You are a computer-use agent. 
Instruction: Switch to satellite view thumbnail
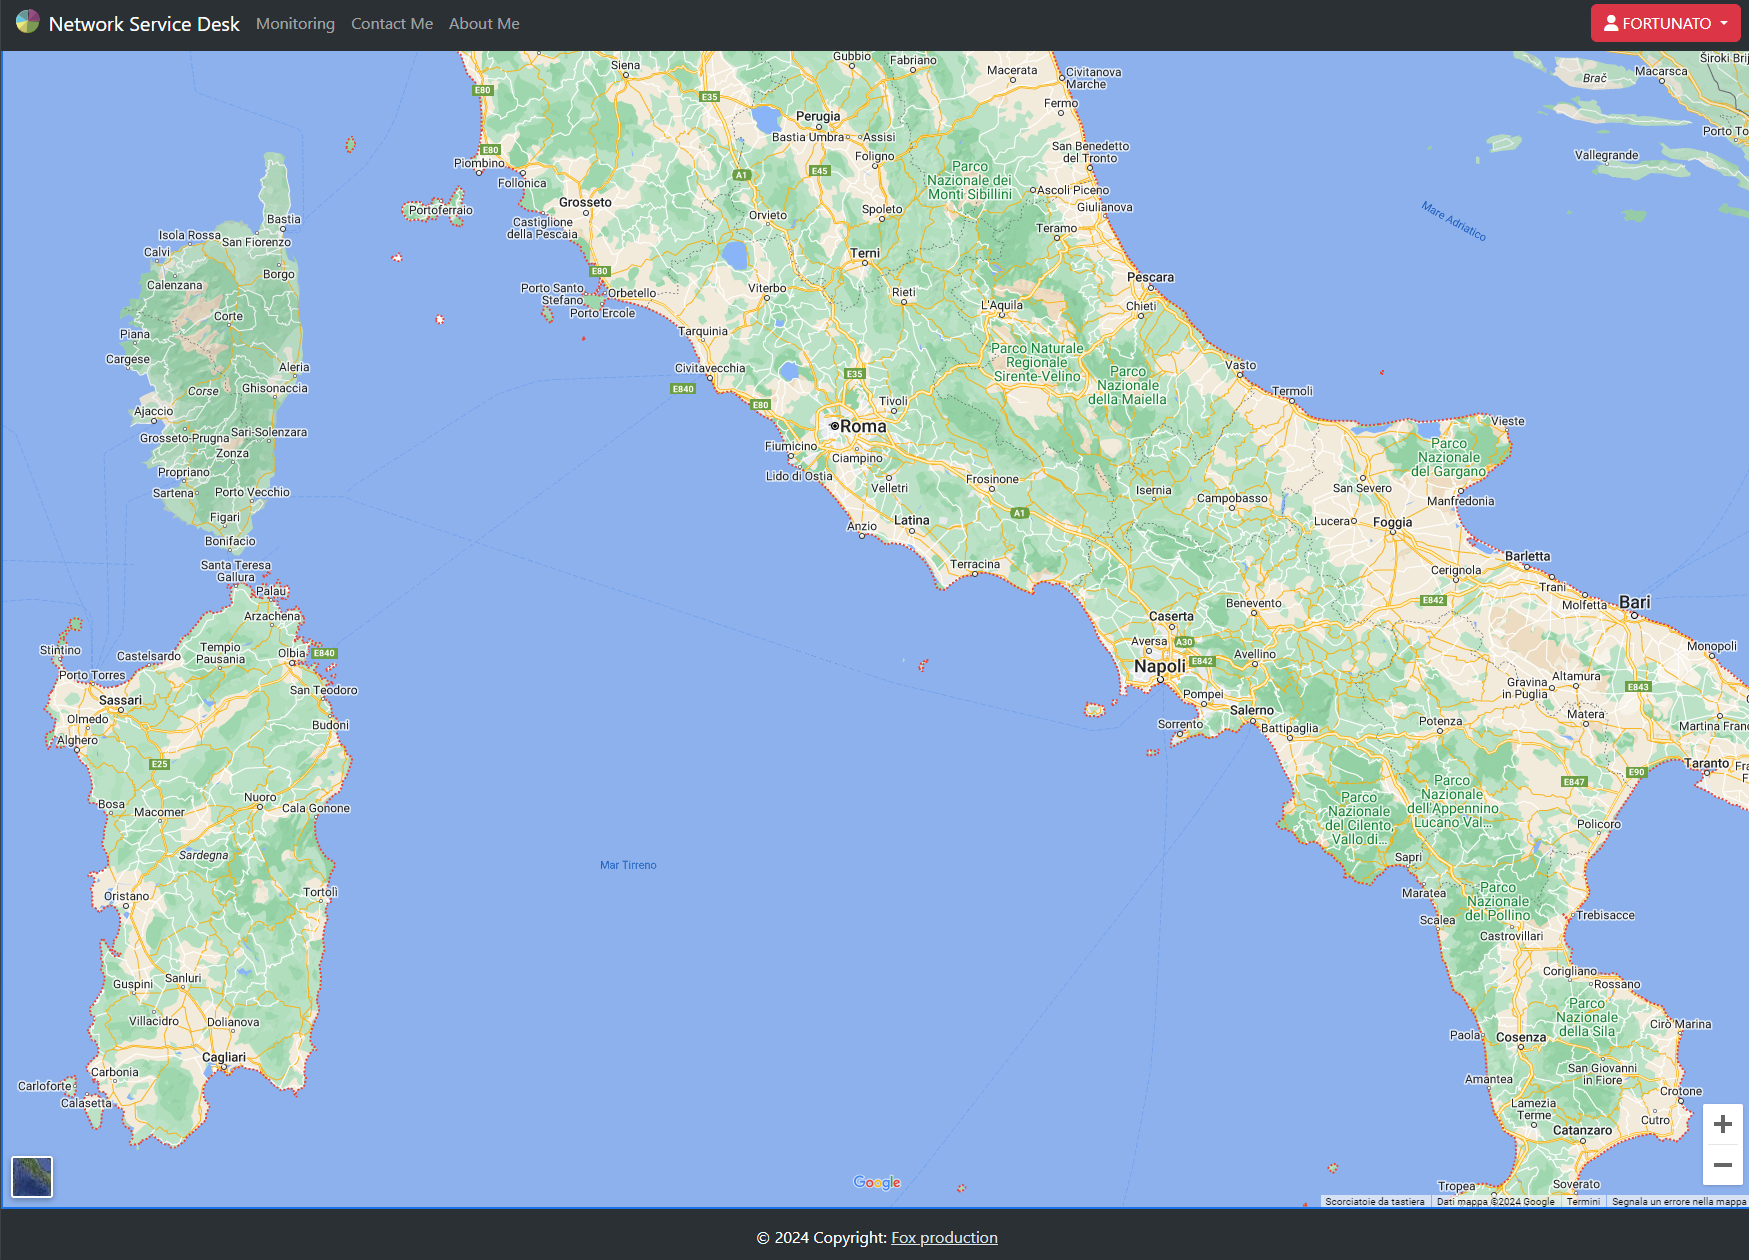32,1176
